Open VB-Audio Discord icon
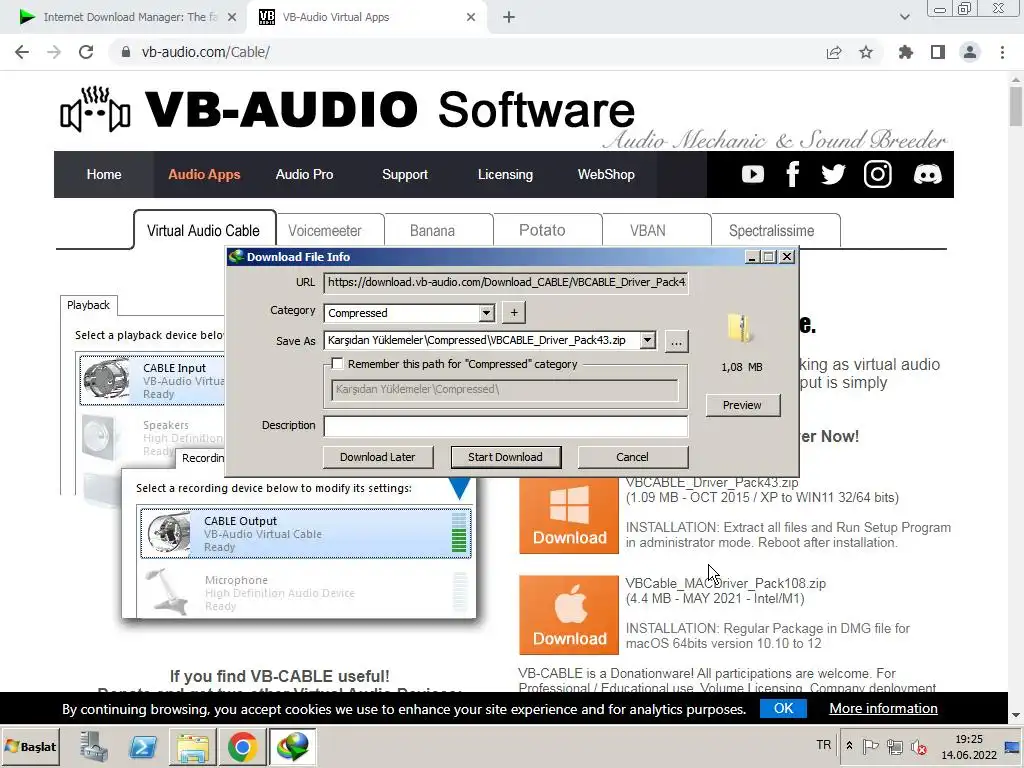 pyautogui.click(x=927, y=174)
